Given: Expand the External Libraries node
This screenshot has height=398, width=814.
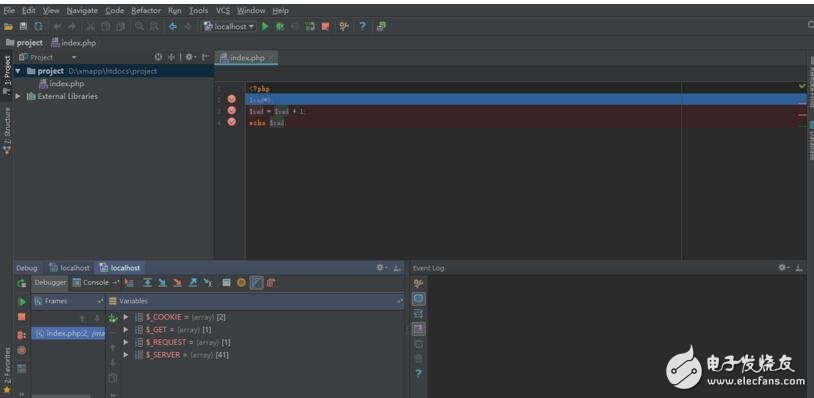Looking at the screenshot, I should click(18, 97).
